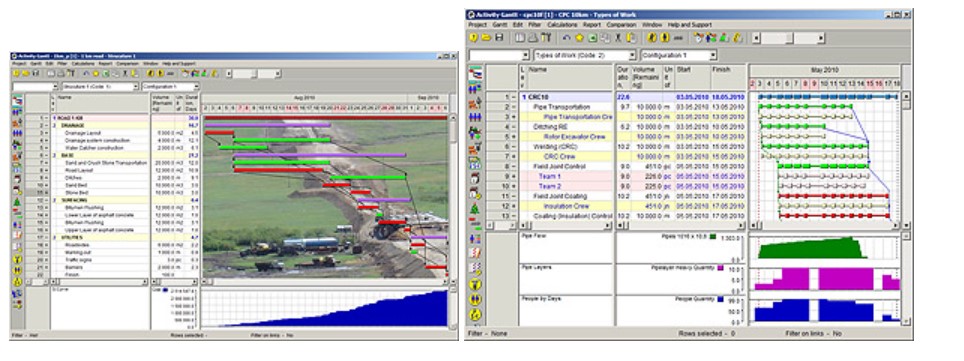The height and width of the screenshot is (361, 964).
Task: Collapse row 2 DRAINAGE in the road window
Action: coord(46,125)
